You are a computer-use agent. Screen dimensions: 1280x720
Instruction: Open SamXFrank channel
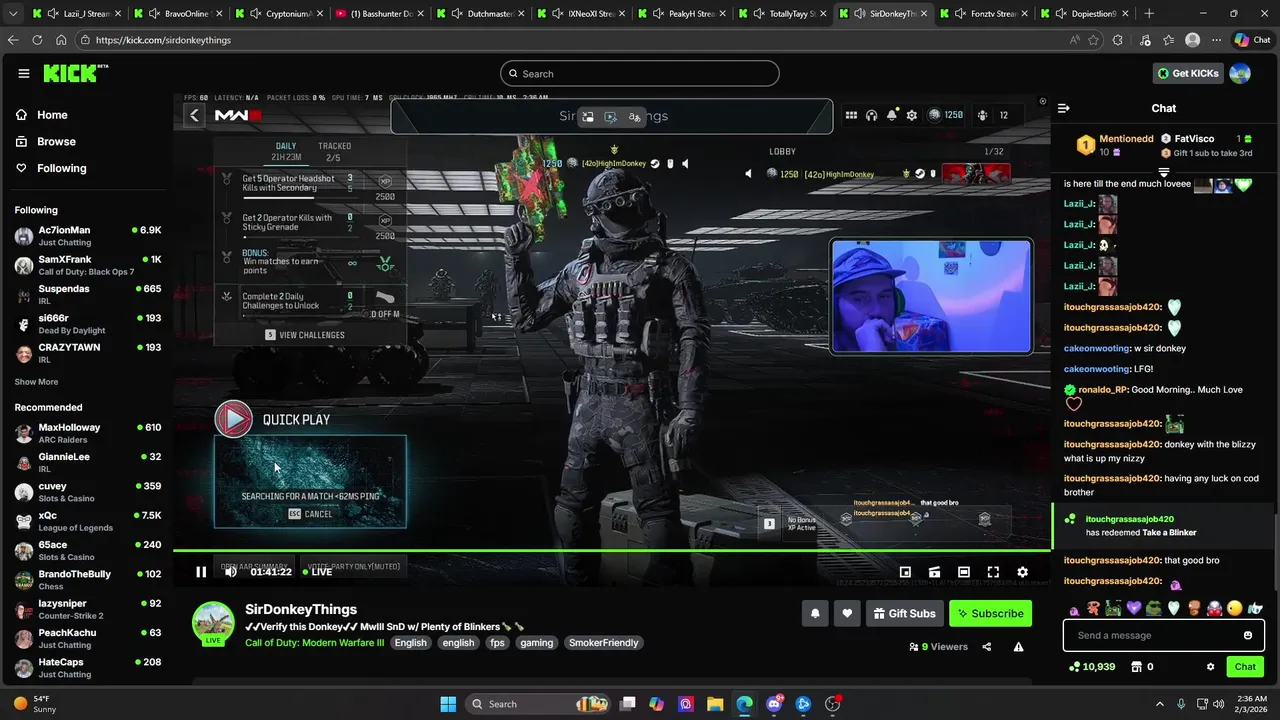pos(88,265)
